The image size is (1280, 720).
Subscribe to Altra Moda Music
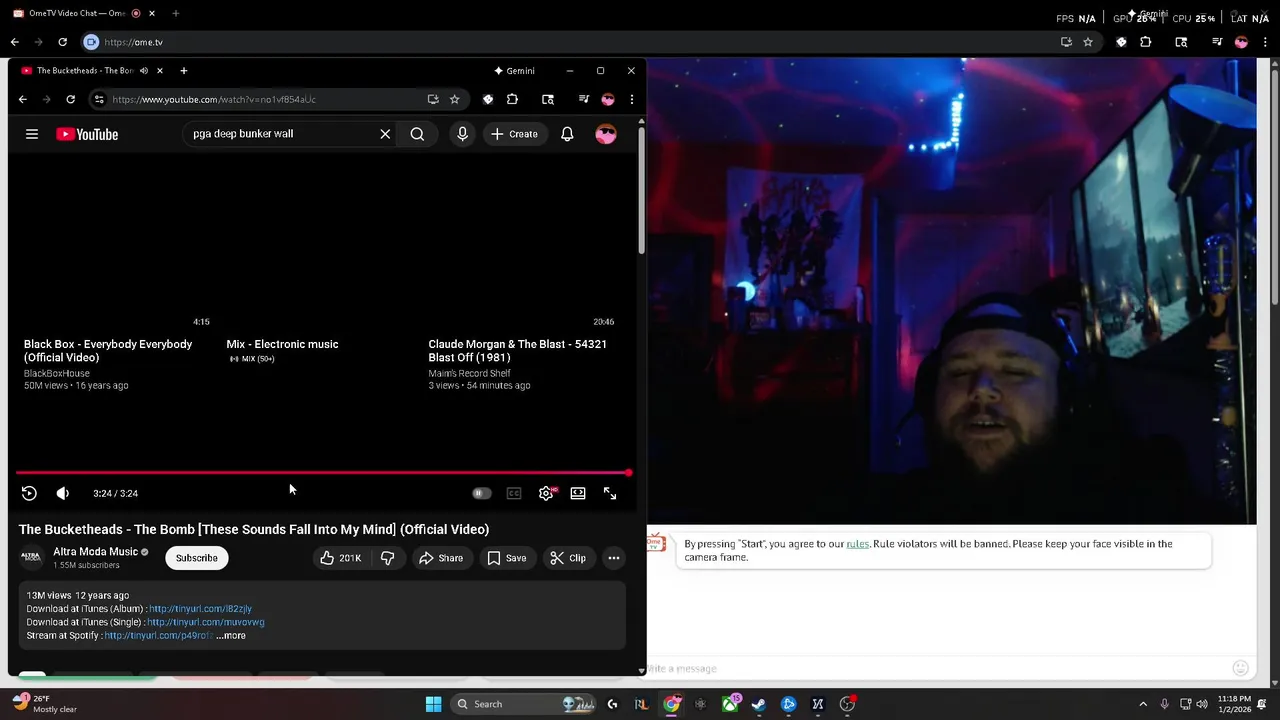pyautogui.click(x=197, y=558)
